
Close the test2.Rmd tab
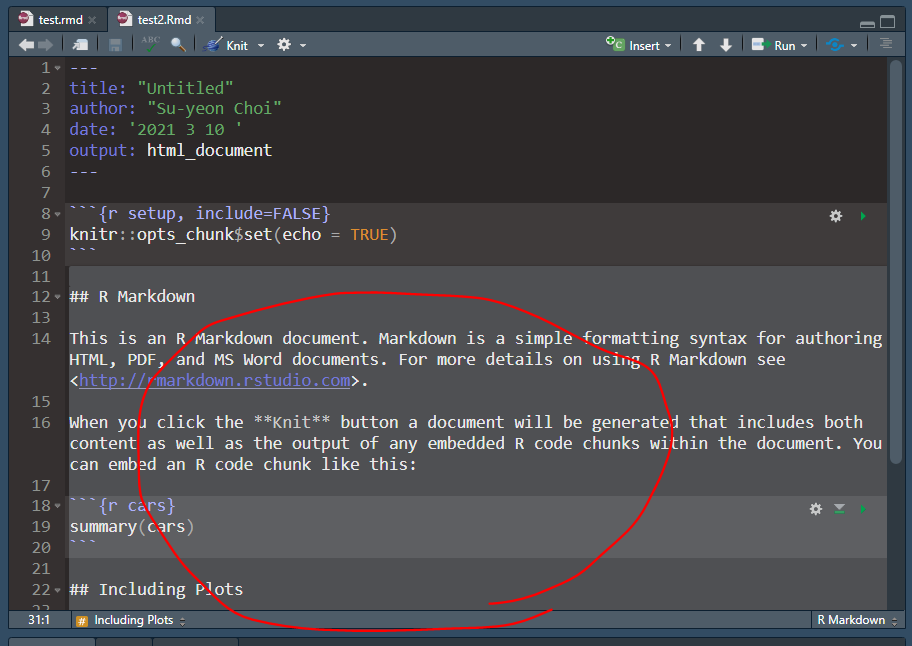pos(200,20)
